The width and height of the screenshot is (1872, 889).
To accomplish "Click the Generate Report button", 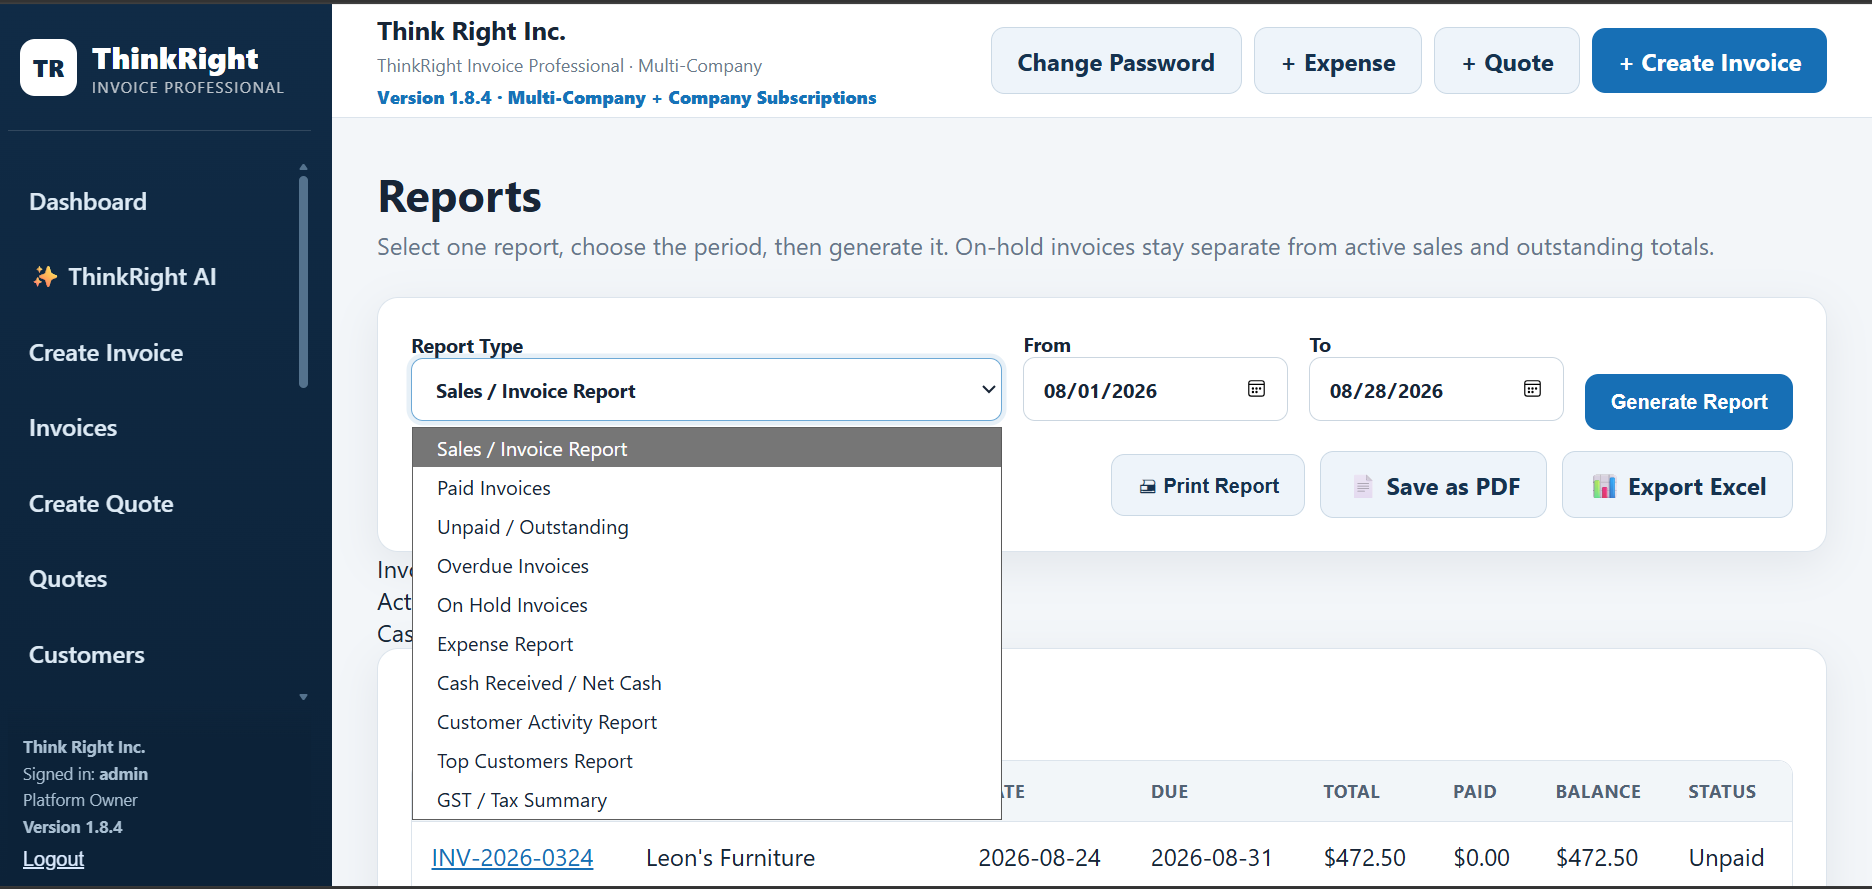I will 1688,402.
